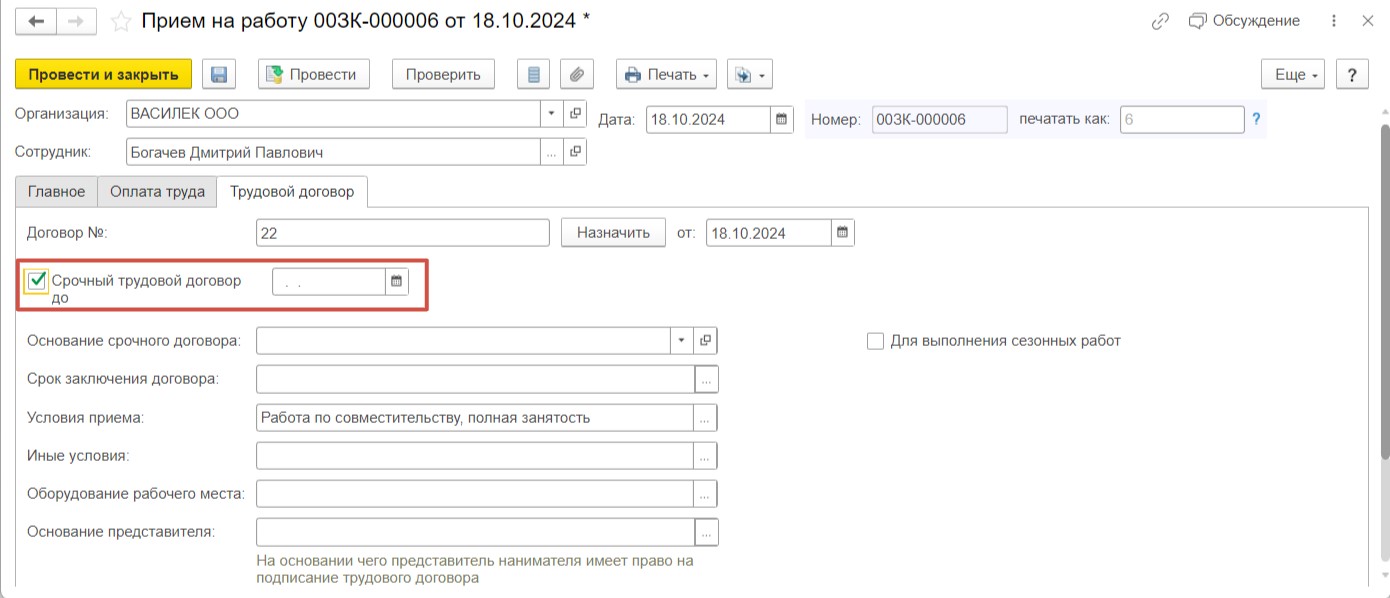The image size is (1390, 598).
Task: Add document to favorites with the star
Action: (x=120, y=21)
